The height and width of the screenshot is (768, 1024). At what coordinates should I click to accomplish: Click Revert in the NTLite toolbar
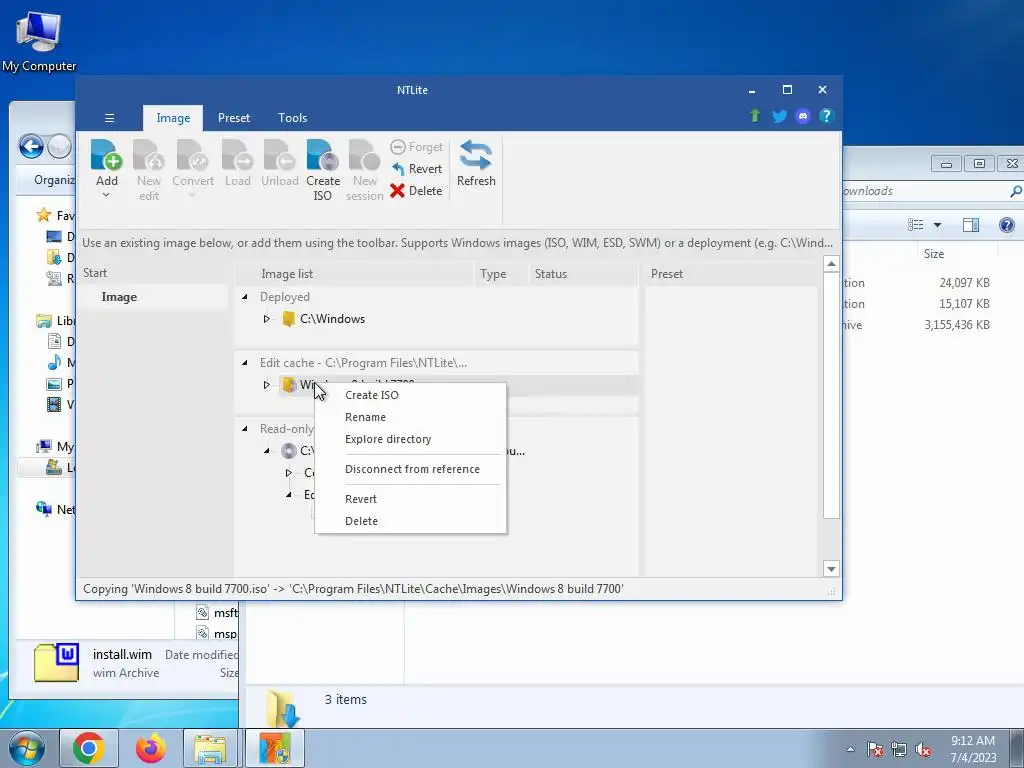tap(417, 169)
